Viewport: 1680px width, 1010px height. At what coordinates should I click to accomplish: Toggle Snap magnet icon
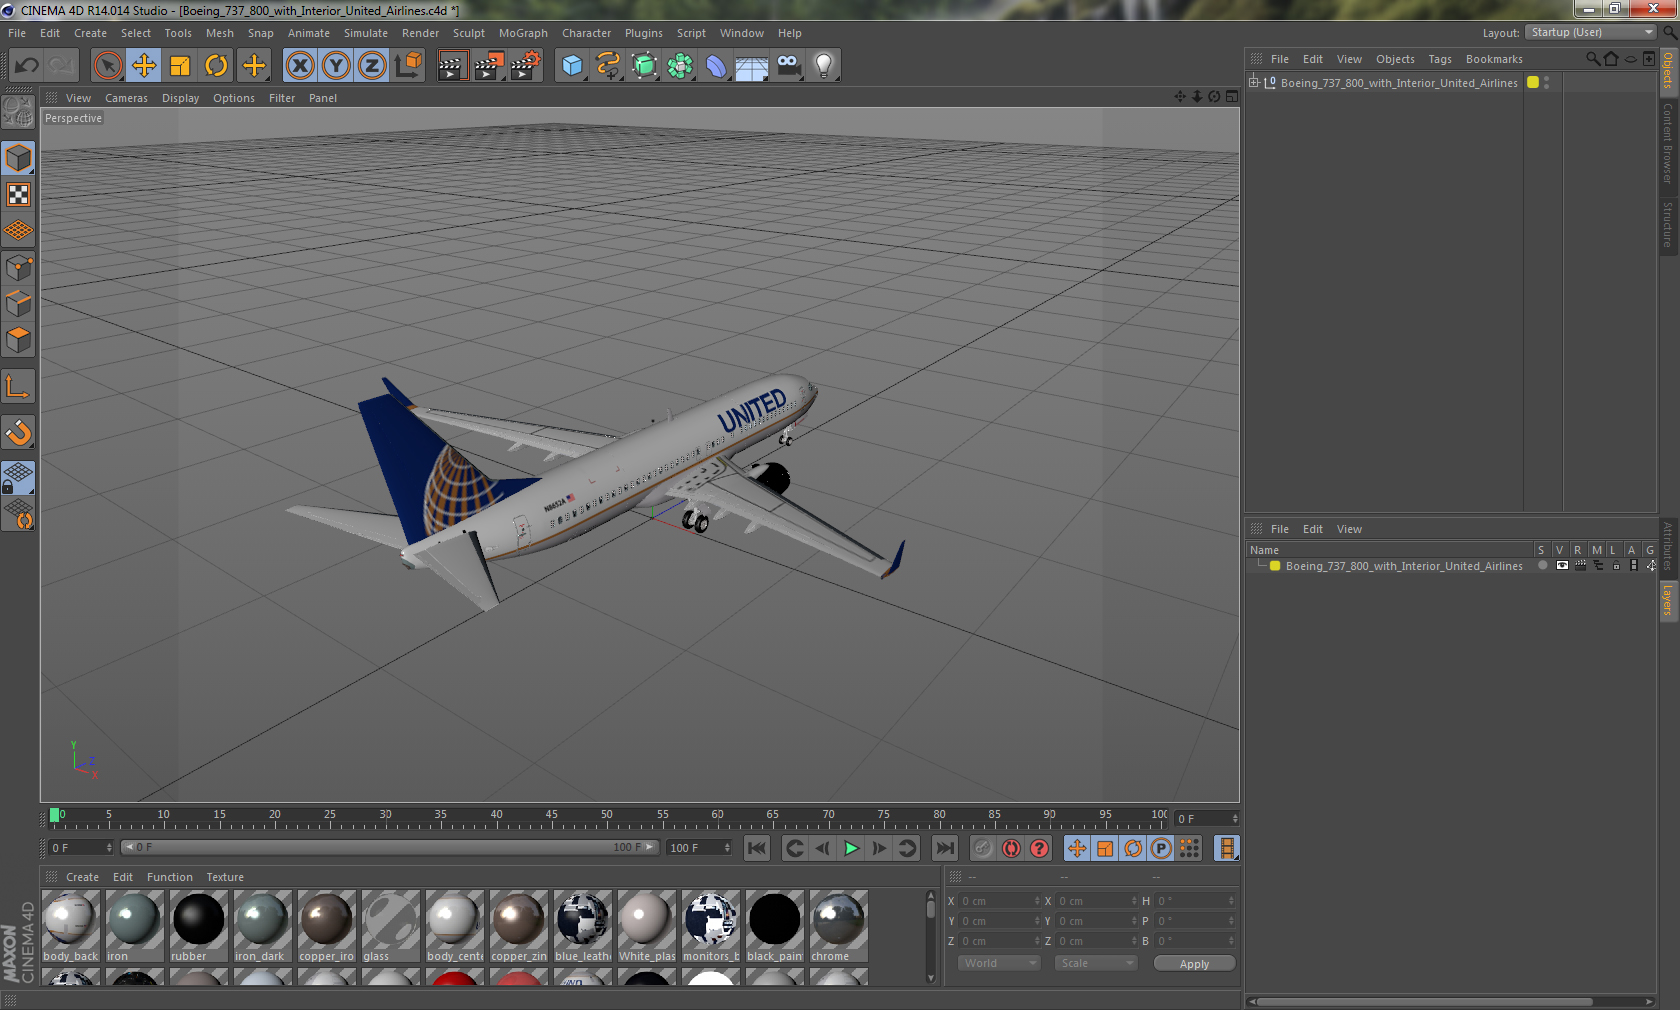[19, 432]
